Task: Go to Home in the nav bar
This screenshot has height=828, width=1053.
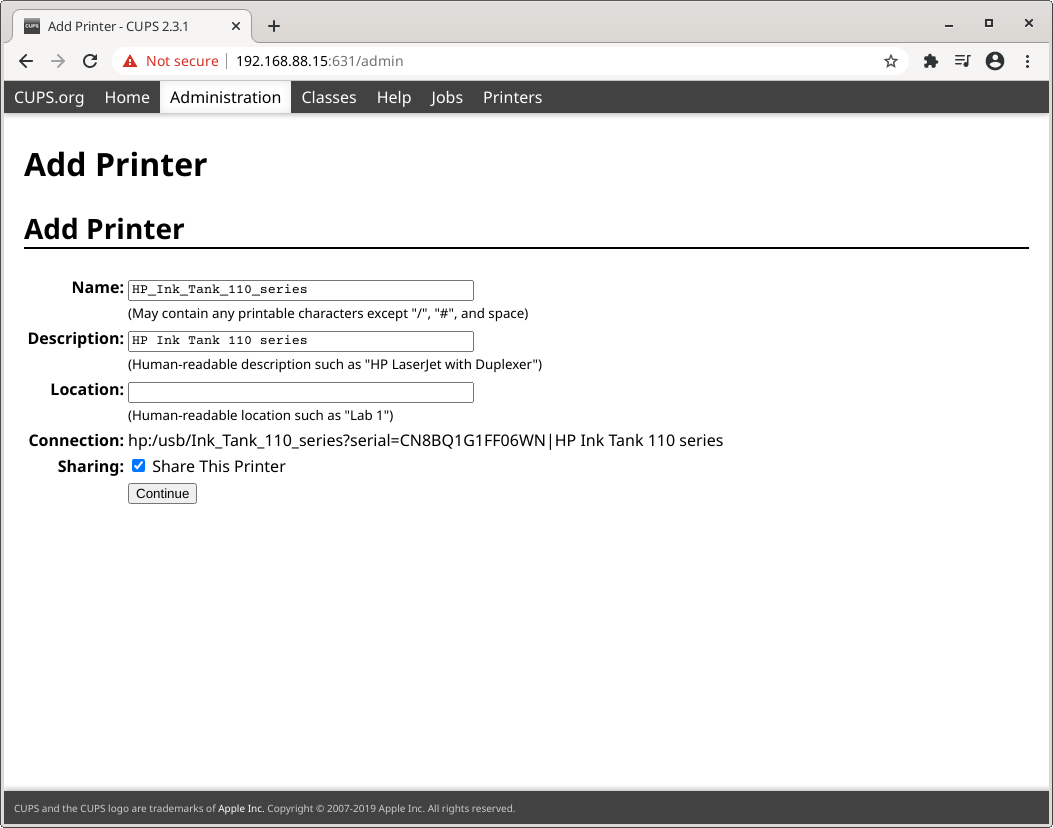Action: [127, 97]
